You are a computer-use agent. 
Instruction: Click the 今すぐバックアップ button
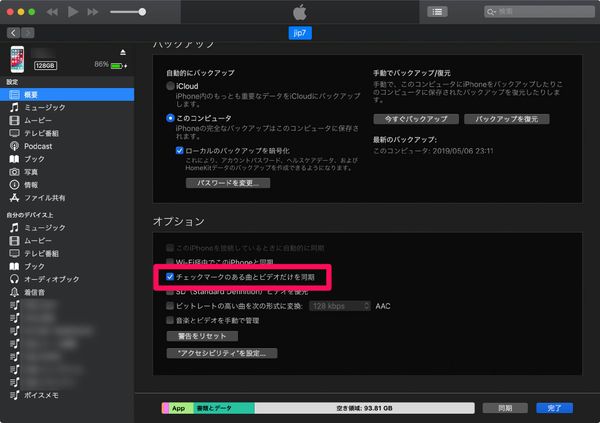coord(416,119)
